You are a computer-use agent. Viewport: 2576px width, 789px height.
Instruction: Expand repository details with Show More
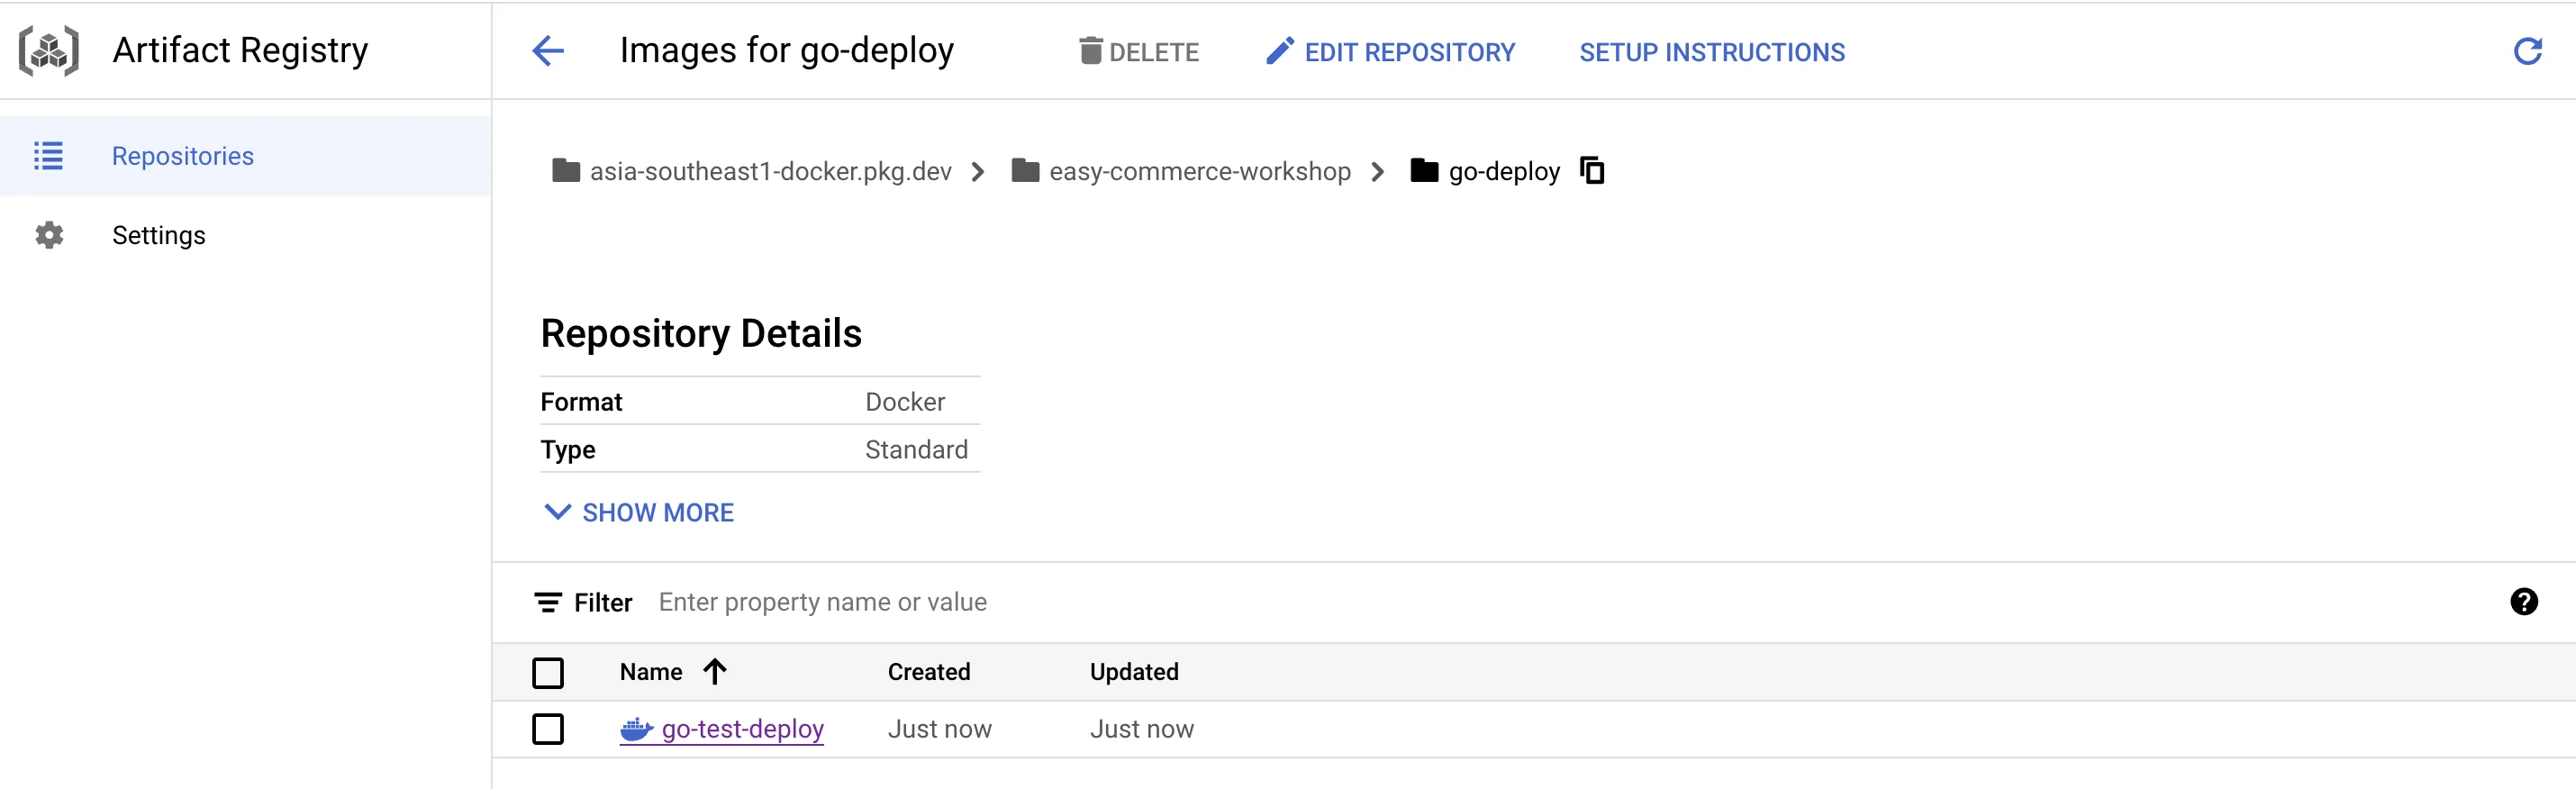coord(638,512)
